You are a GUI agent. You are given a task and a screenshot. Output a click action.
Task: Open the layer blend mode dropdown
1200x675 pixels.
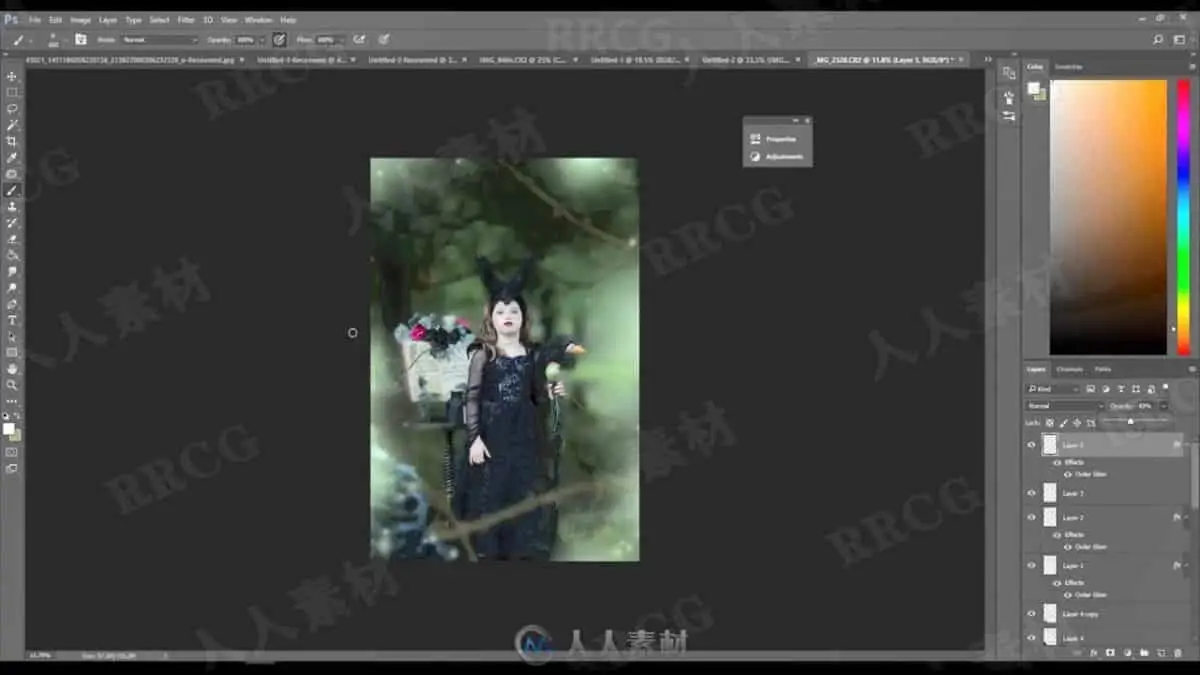1064,405
